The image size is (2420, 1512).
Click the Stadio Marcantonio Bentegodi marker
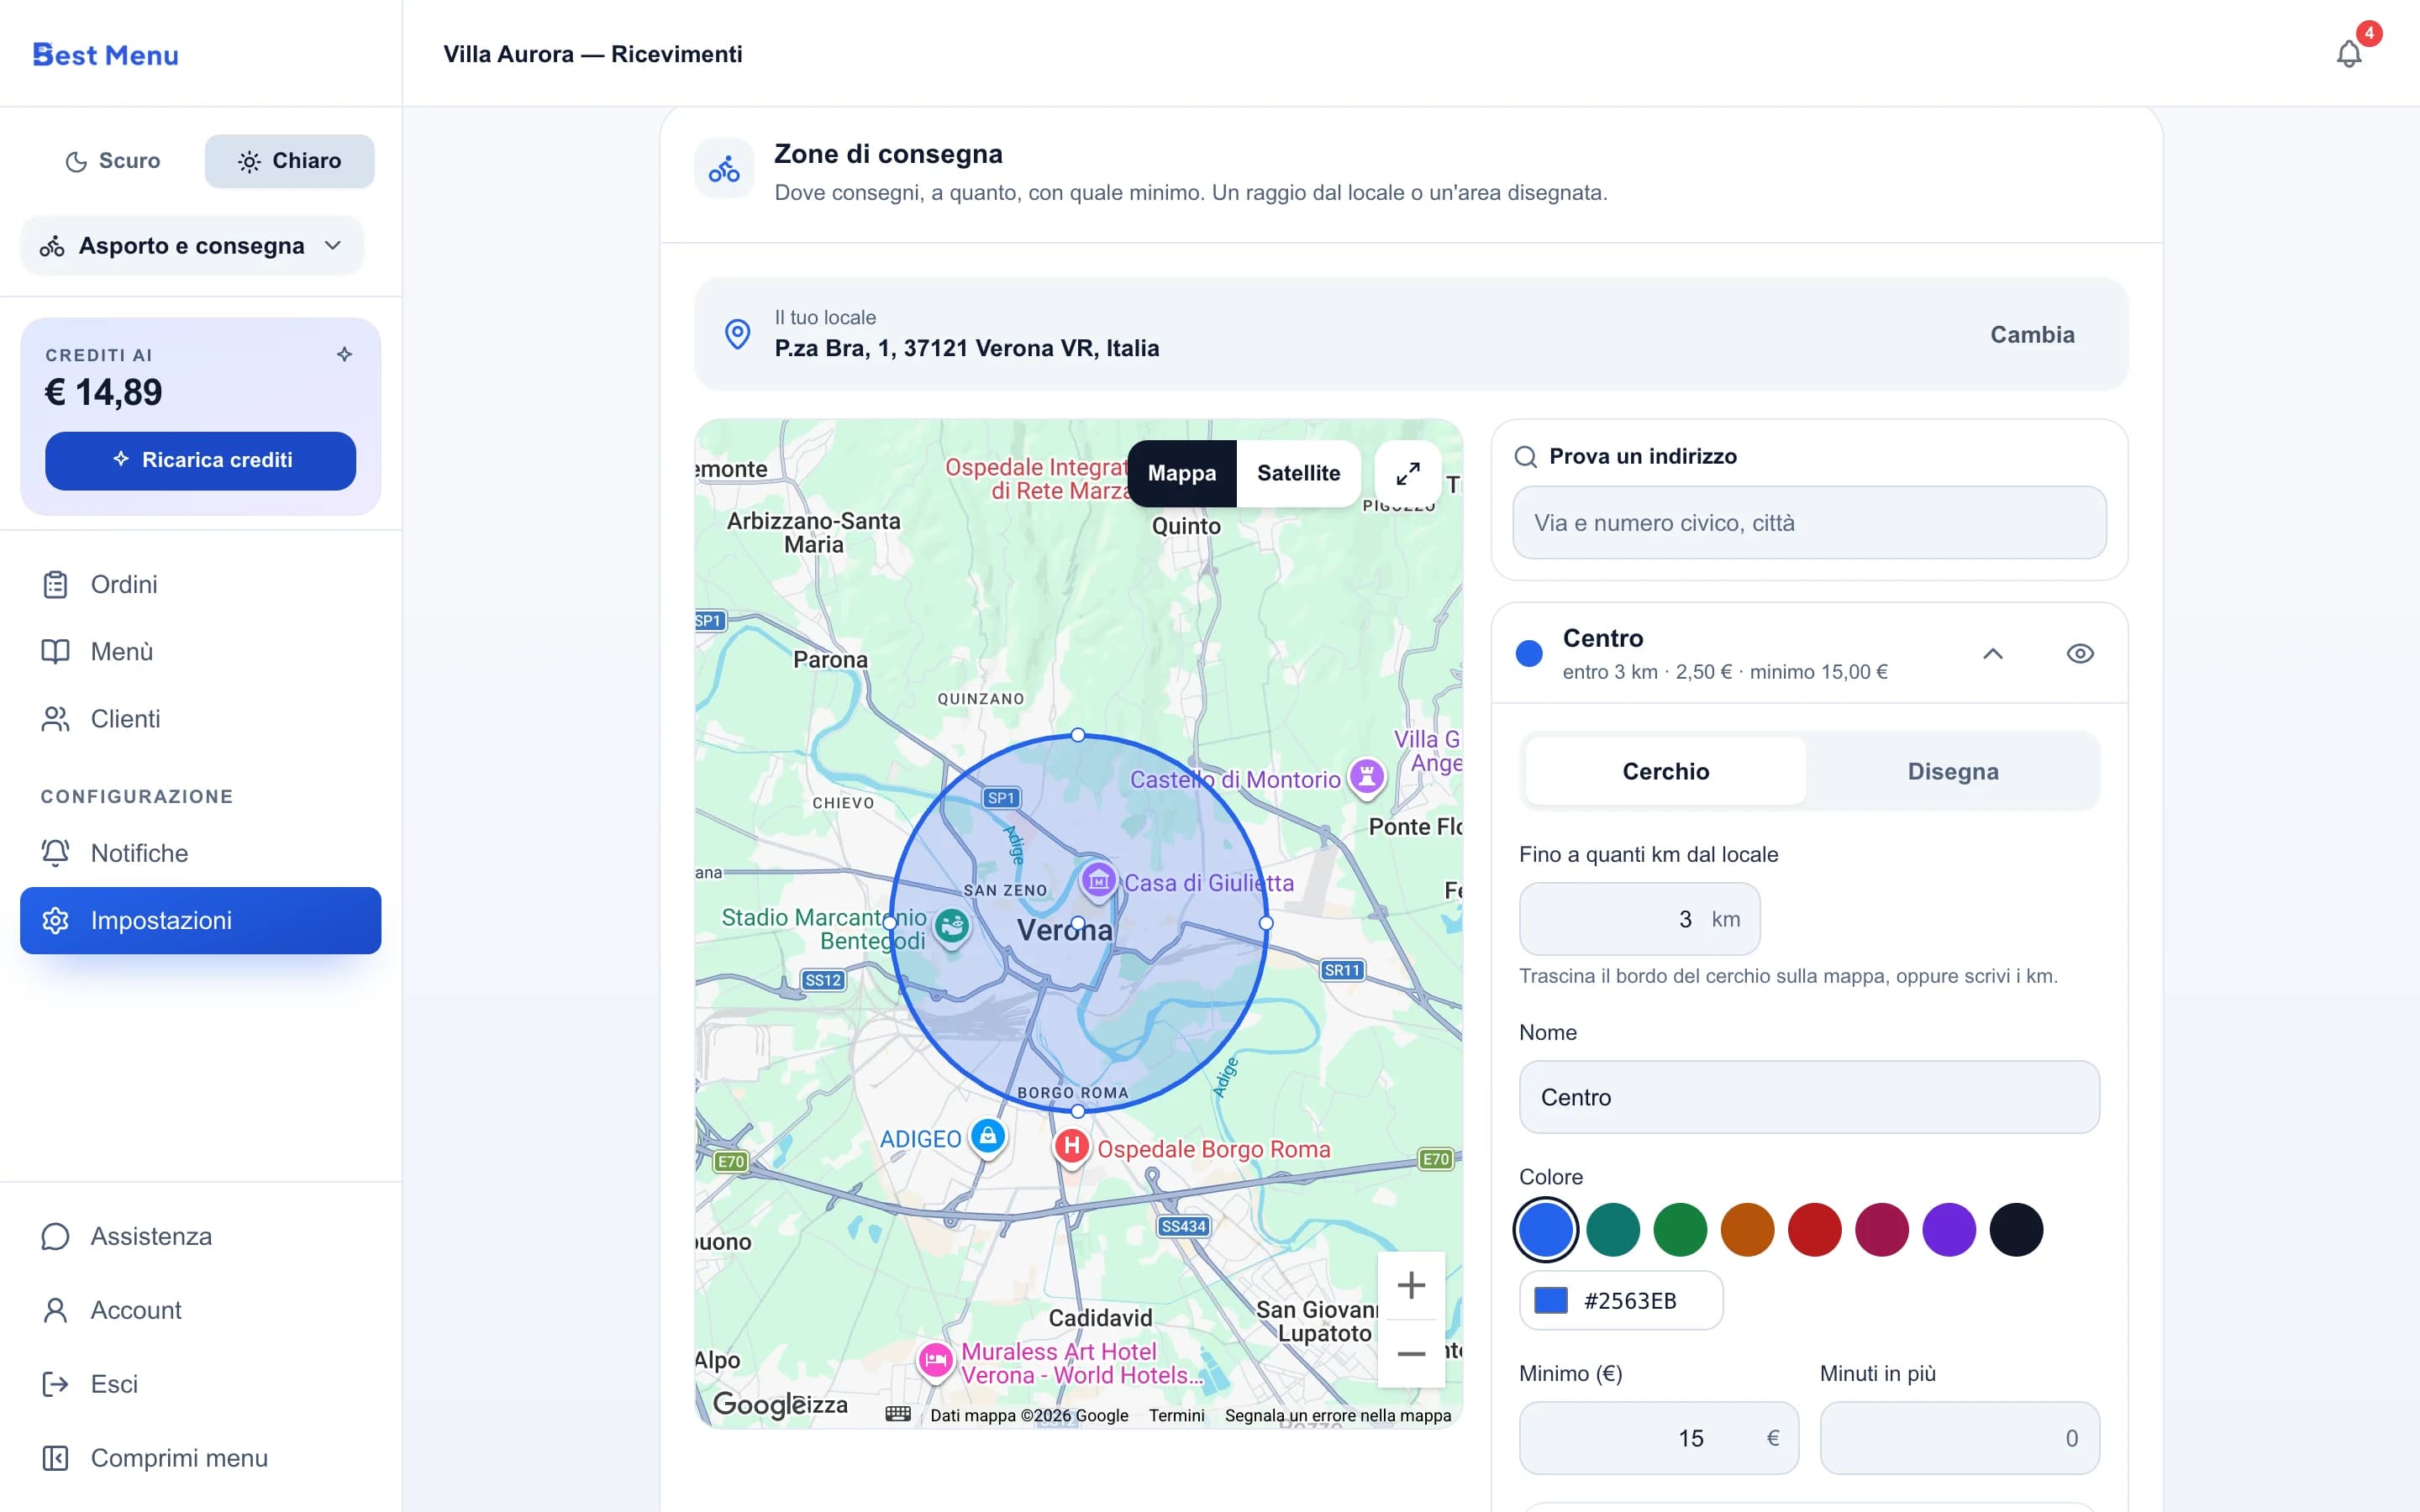951,927
